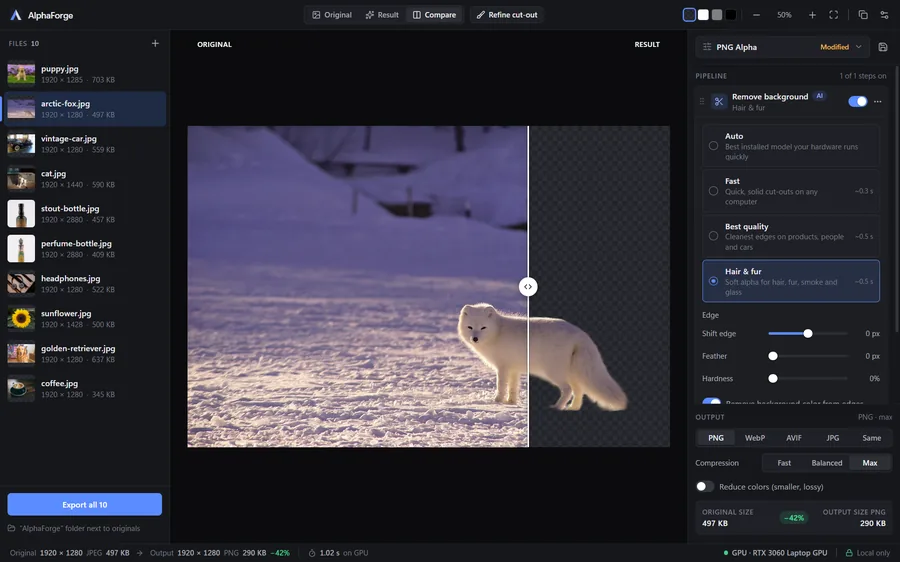Zoom in with the plus icon

812,15
